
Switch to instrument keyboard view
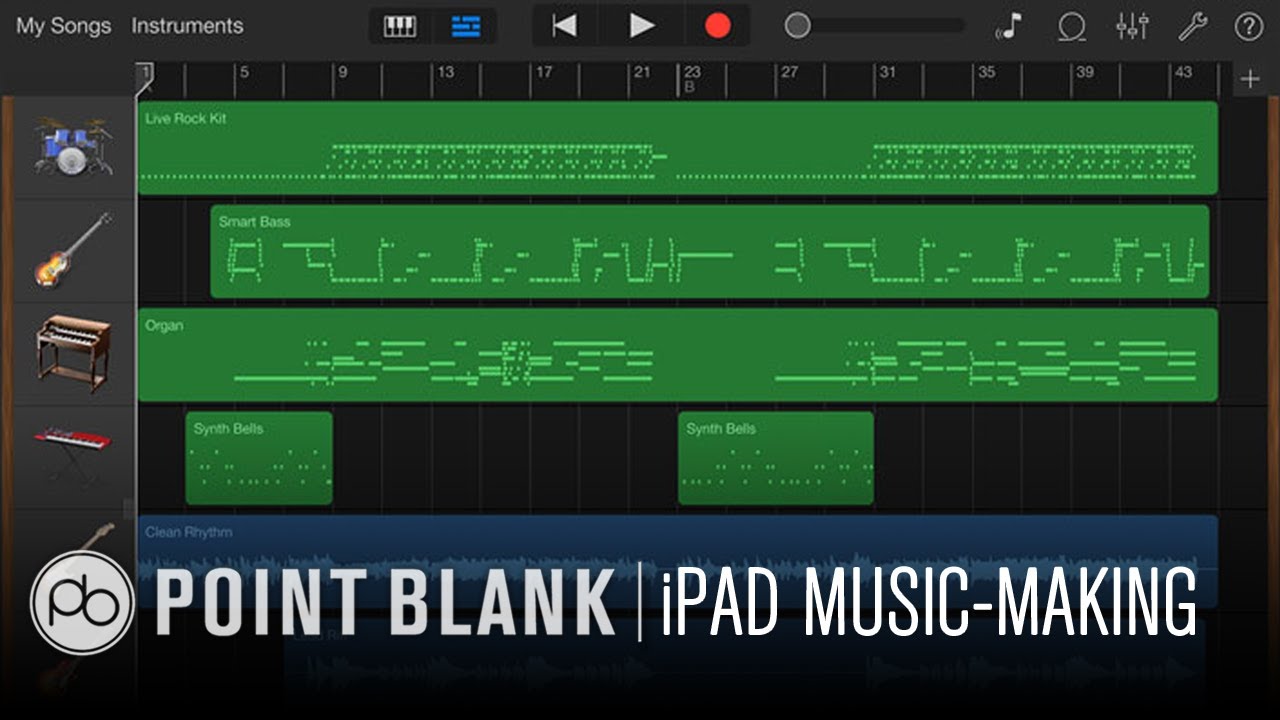click(x=400, y=26)
